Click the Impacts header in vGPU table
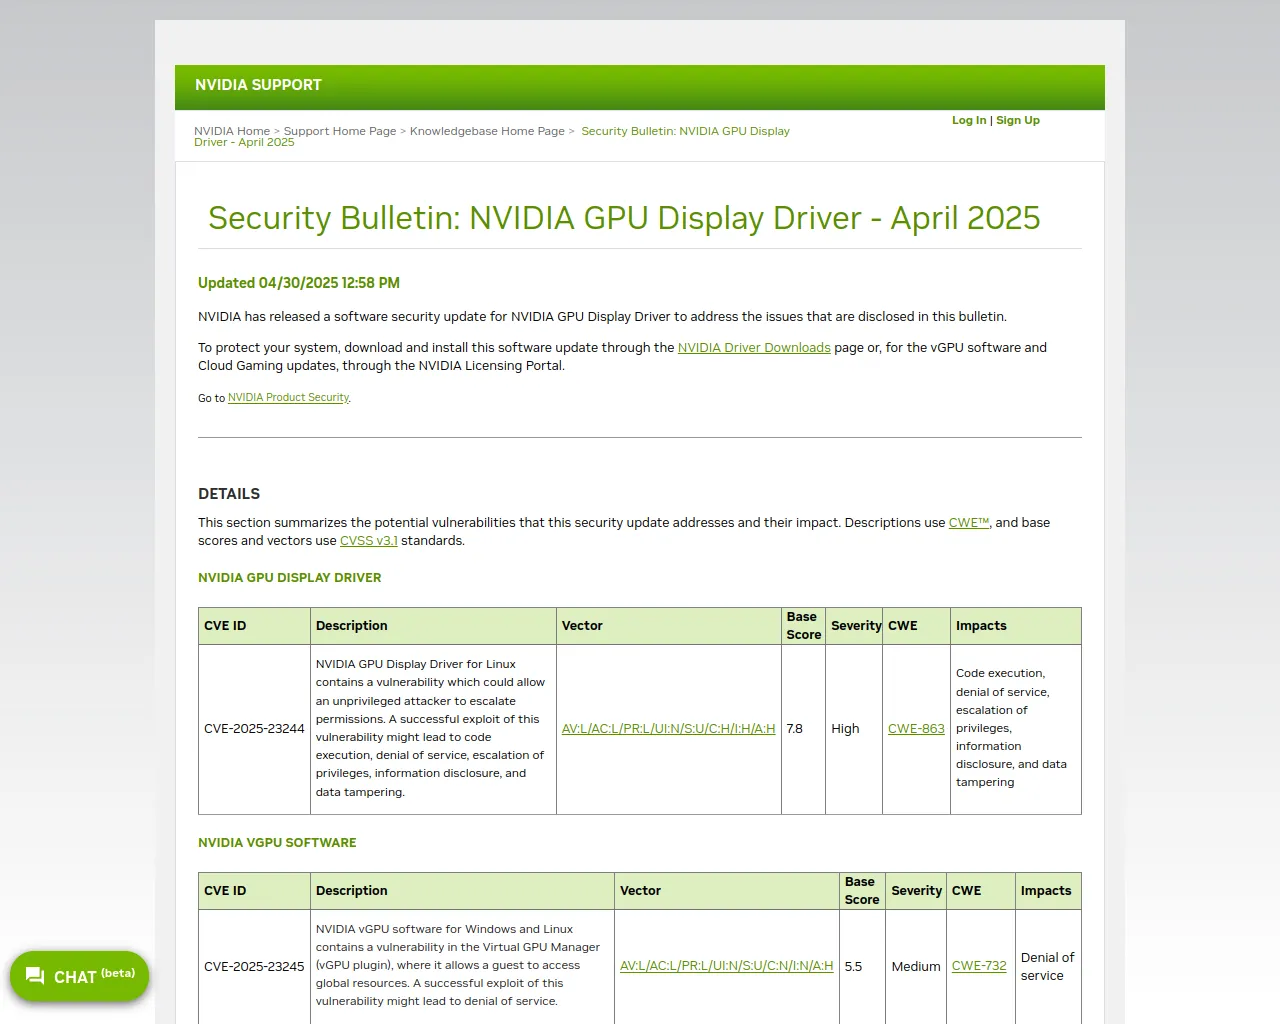Screen dimensions: 1280x1024 [x=1048, y=891]
